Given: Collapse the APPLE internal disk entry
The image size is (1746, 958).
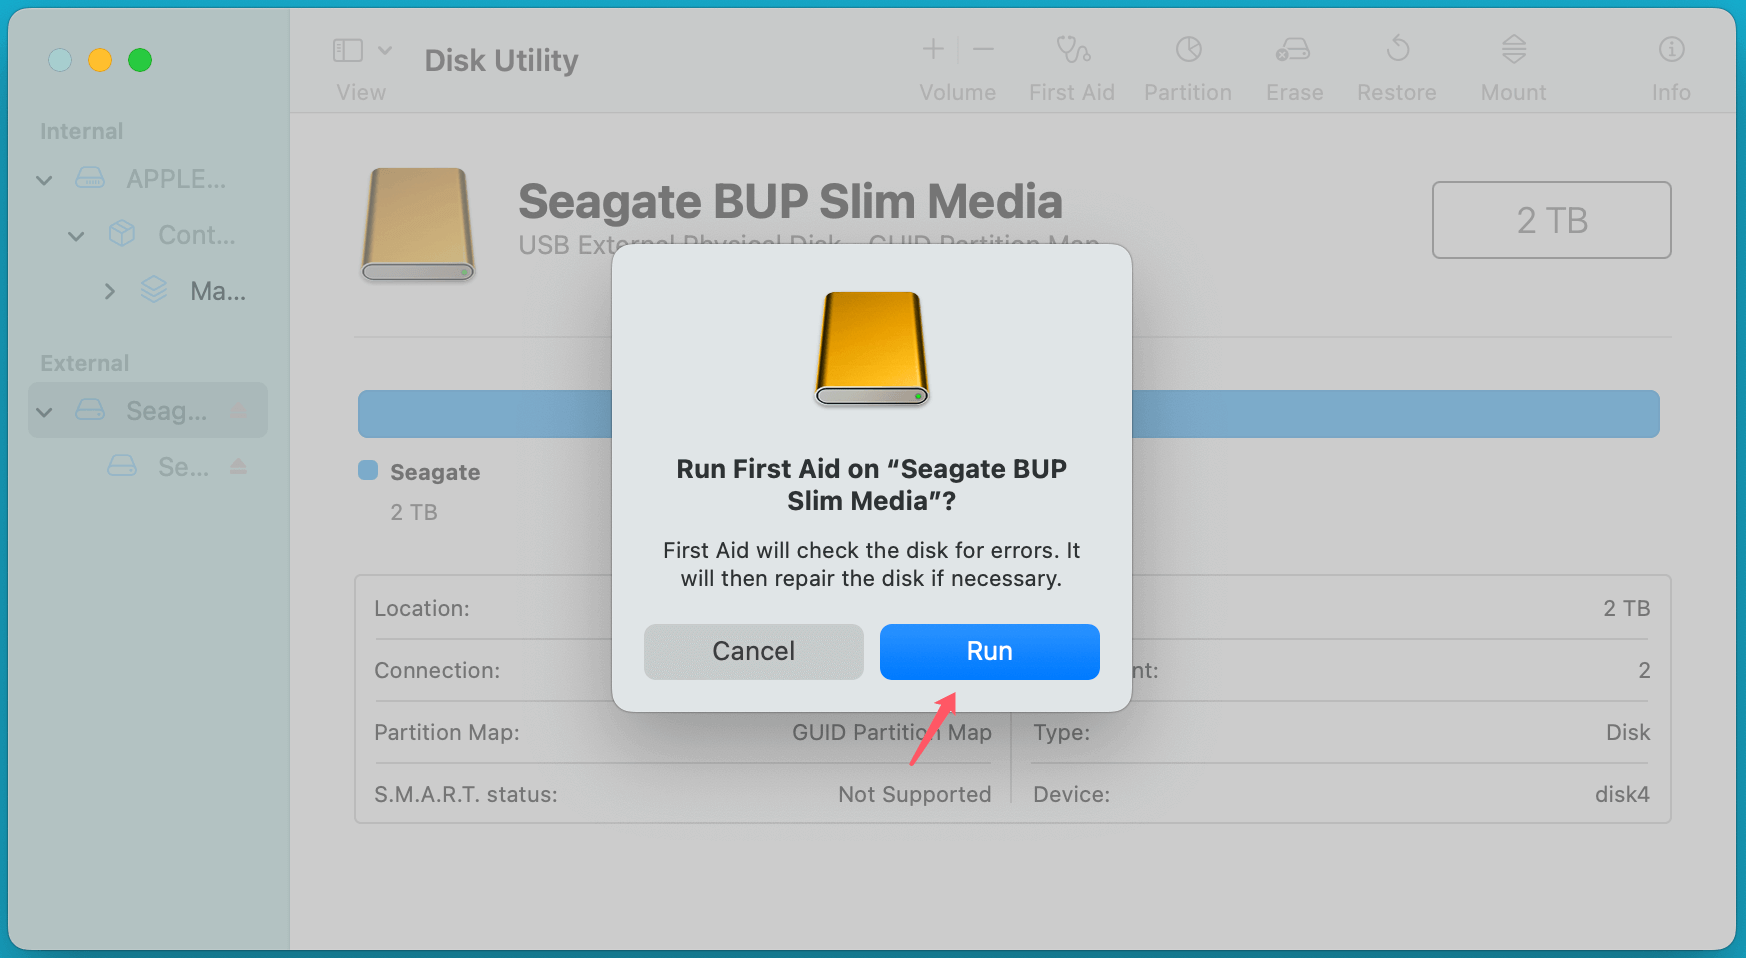Looking at the screenshot, I should pos(44,179).
